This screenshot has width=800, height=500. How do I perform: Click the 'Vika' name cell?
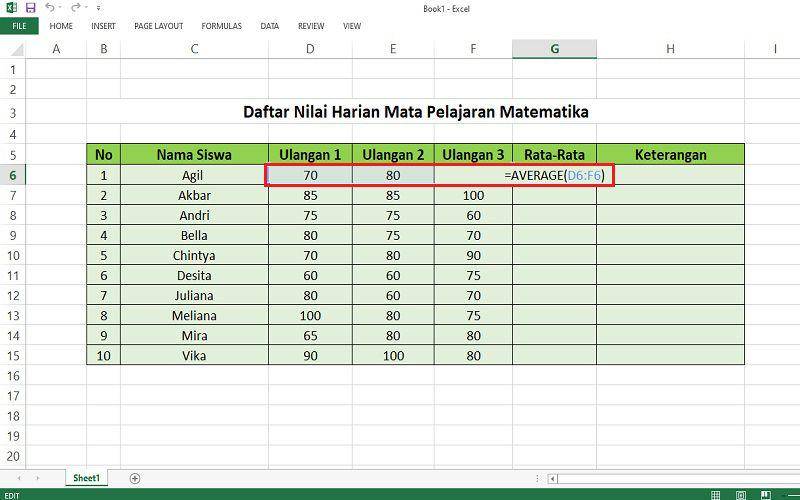(194, 356)
